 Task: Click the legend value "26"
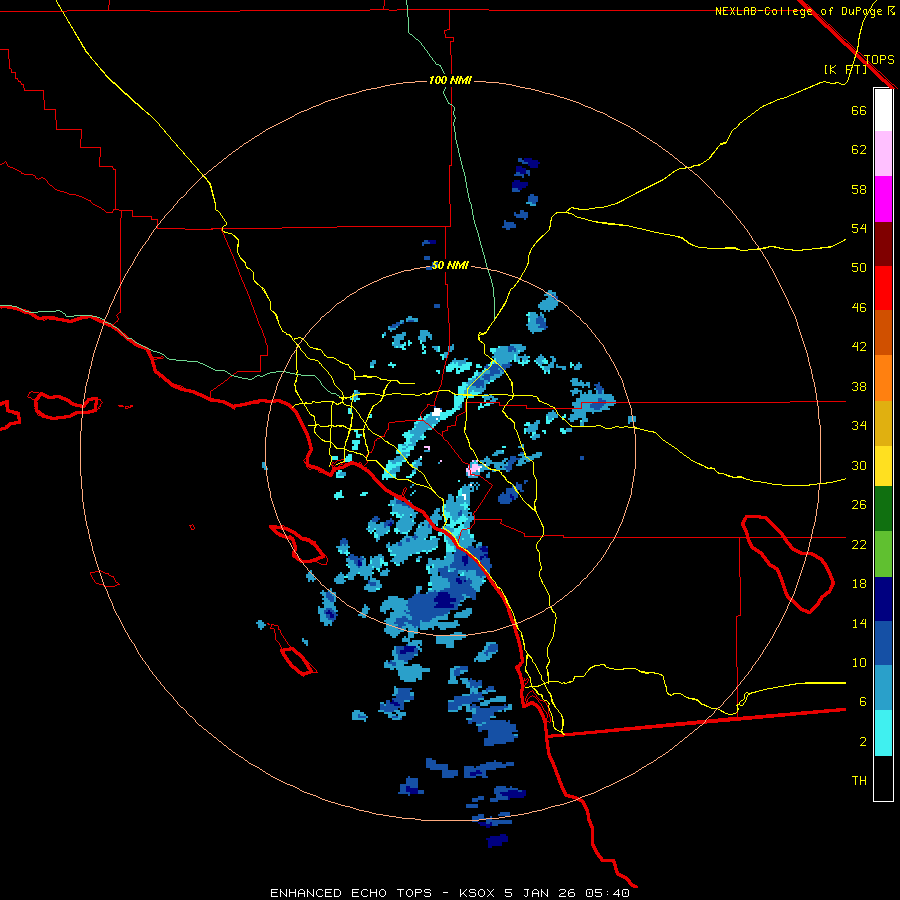tap(859, 505)
